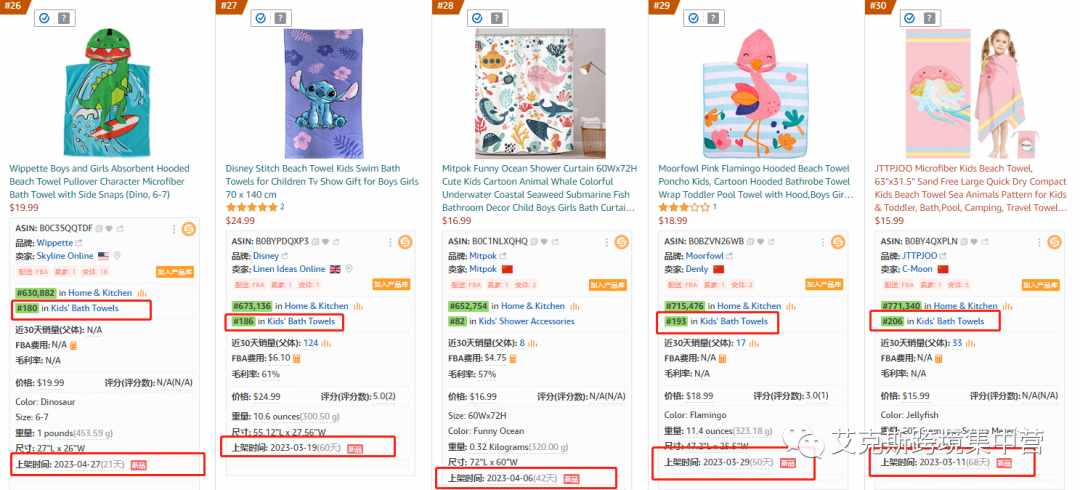
Task: Open three-dot menu on JTTPJOO product panel
Action: click(x=1039, y=243)
